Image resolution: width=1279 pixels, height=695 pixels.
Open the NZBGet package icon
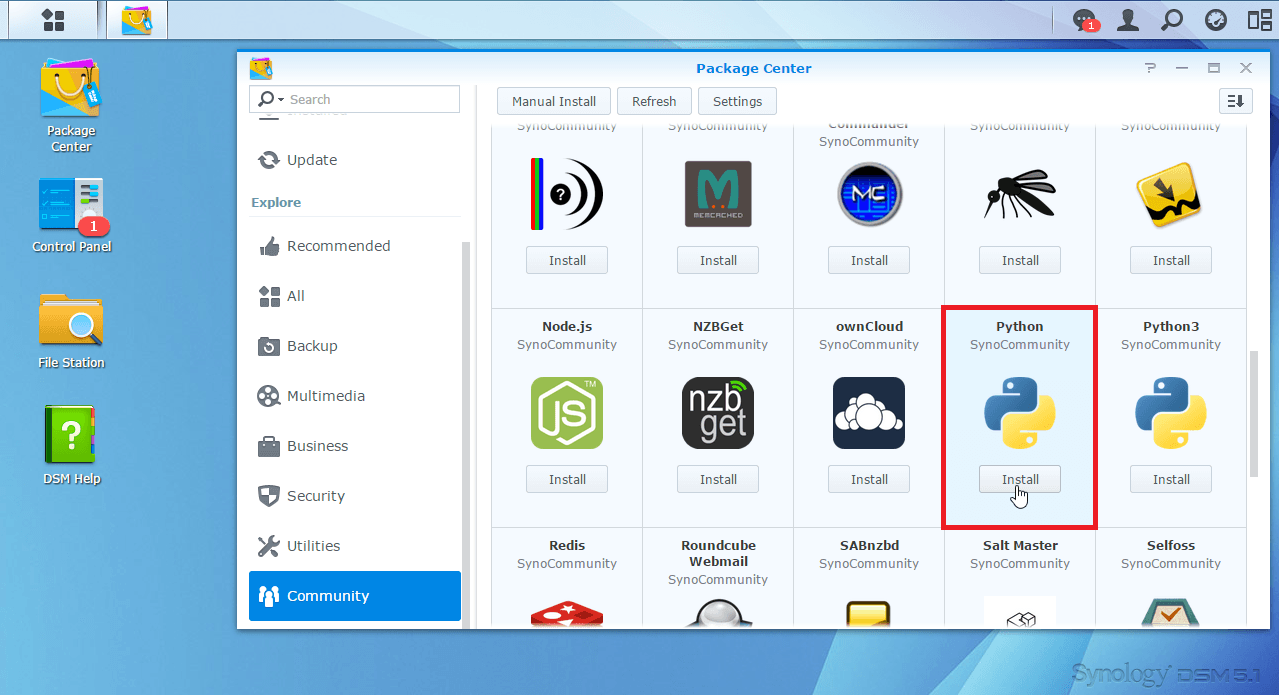tap(718, 413)
